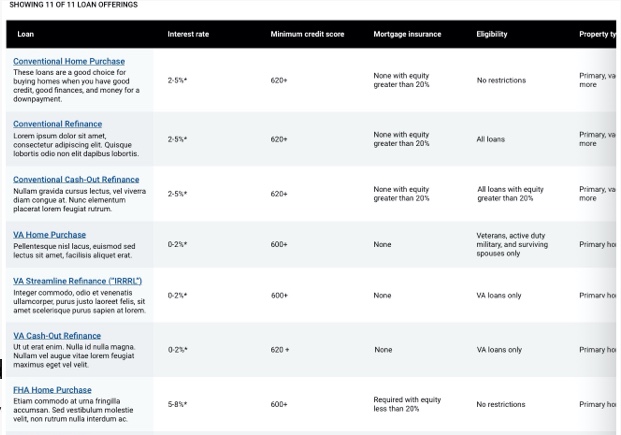The image size is (621, 435).
Task: Select the "Veterans, active duty military" eligibility cell
Action: tap(512, 245)
